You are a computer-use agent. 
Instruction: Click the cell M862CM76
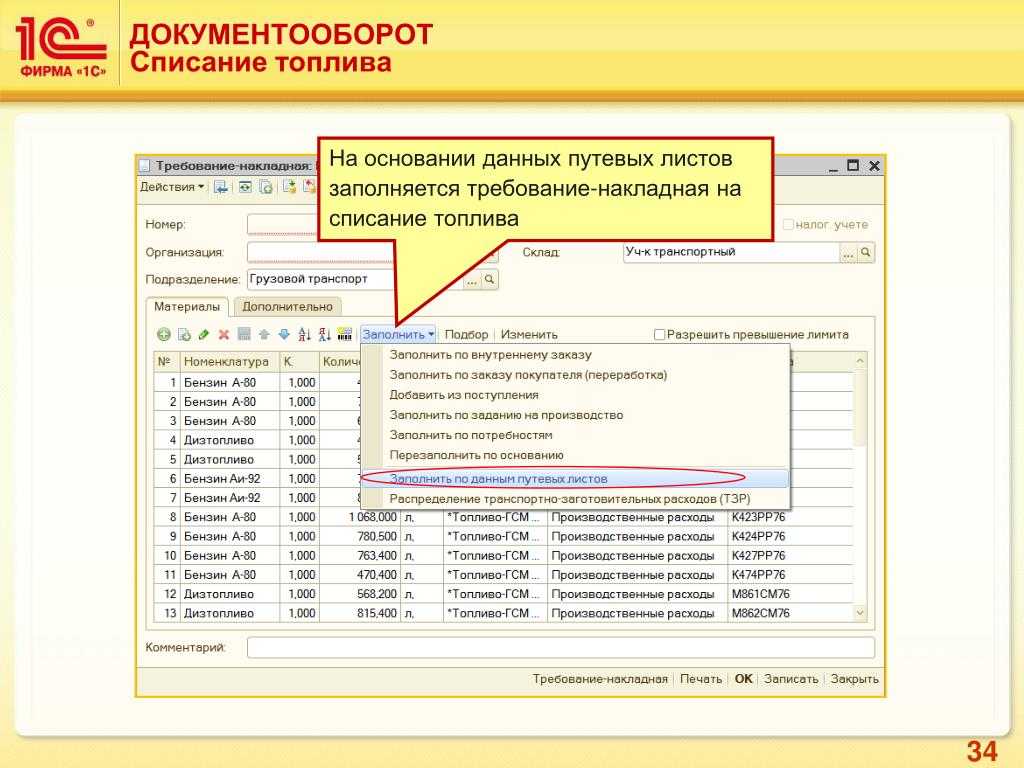point(790,613)
